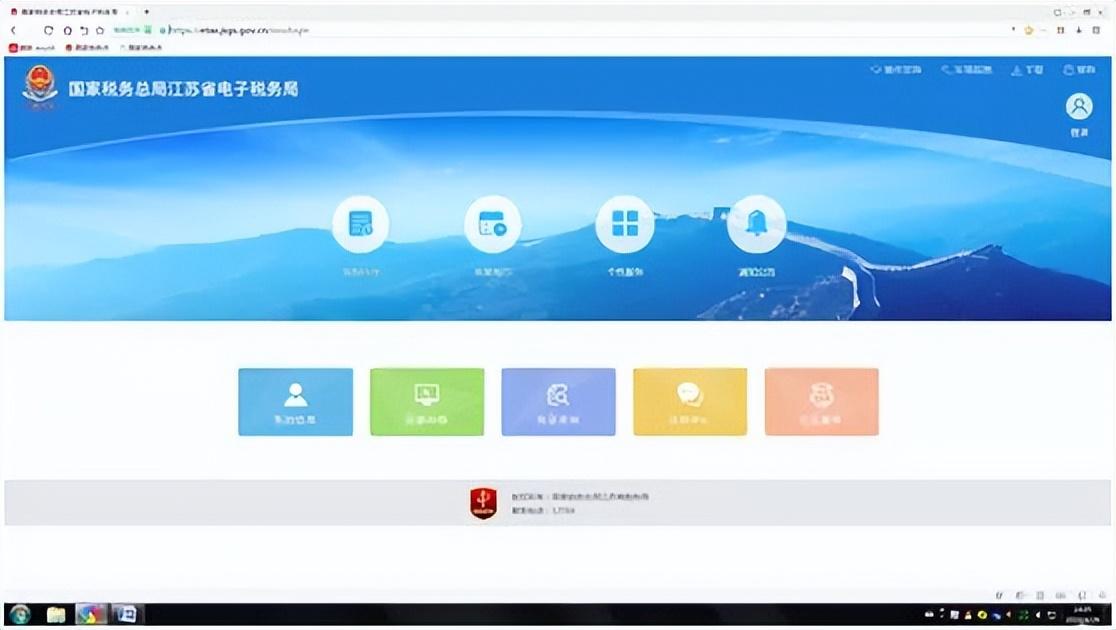Open the purple search query tile
The width and height of the screenshot is (1116, 630).
[559, 401]
